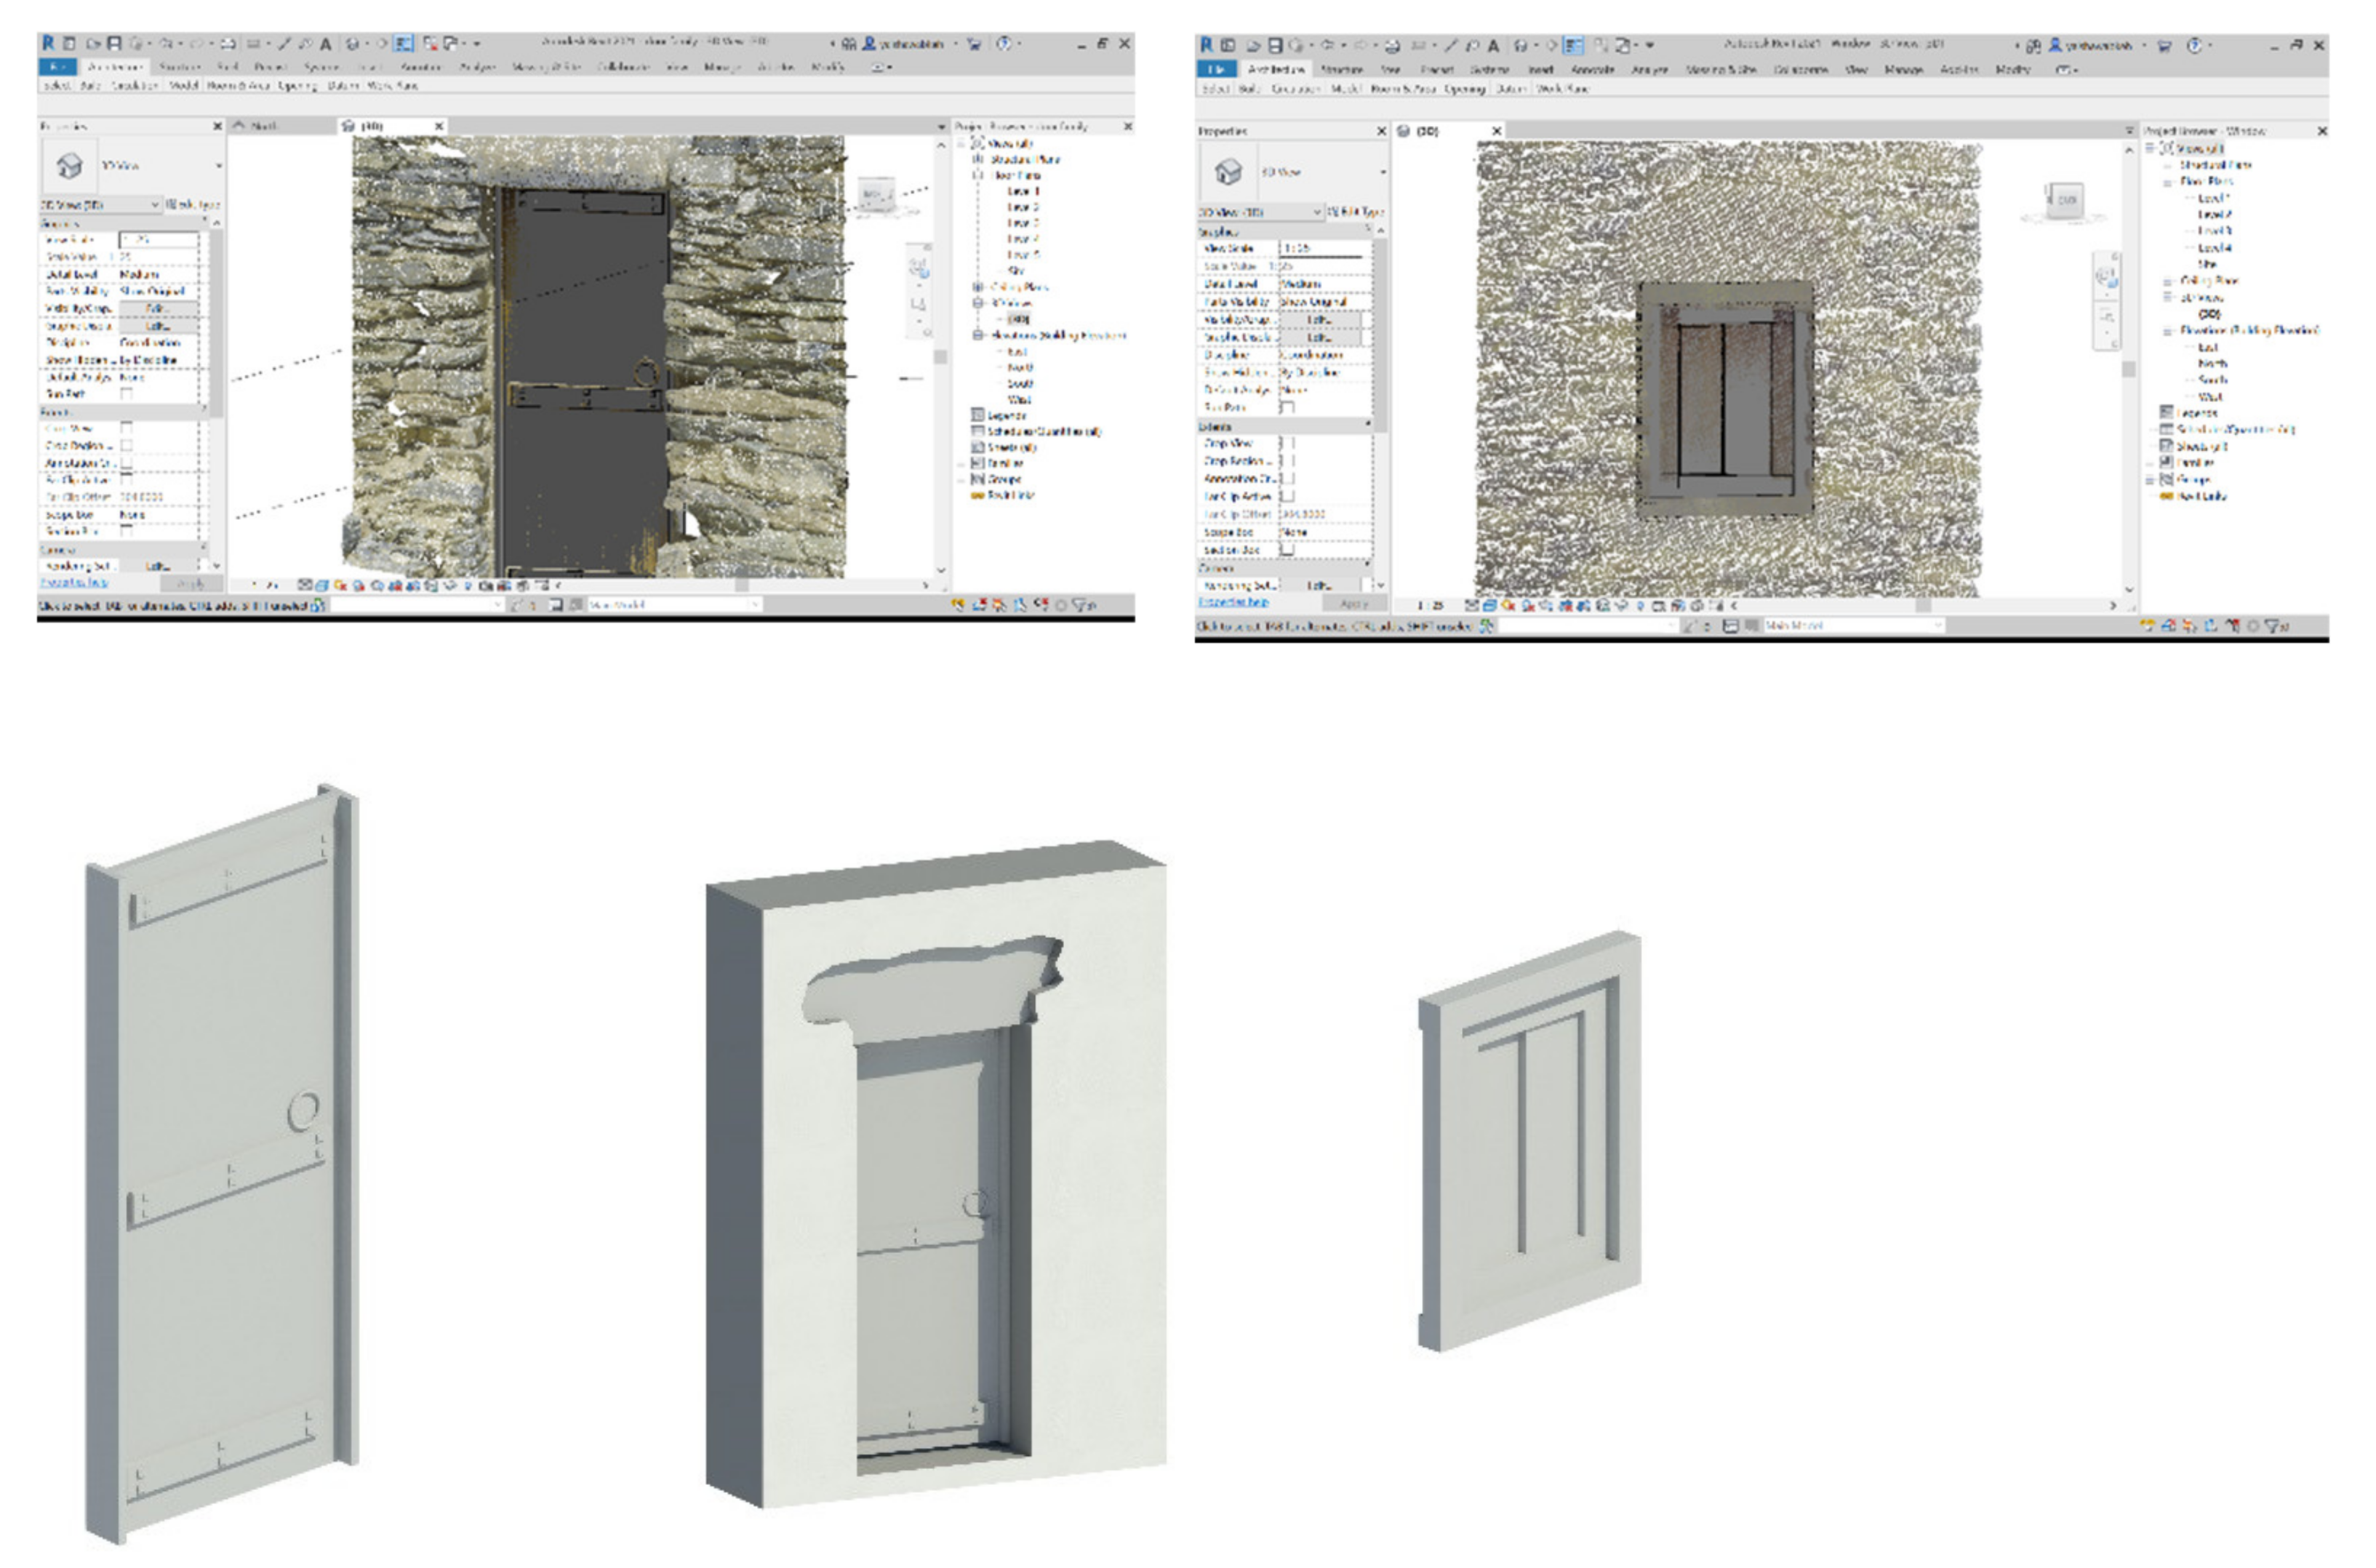Open Structure ribbon tab in right Revit window
This screenshot has width=2376, height=1568.
tap(1341, 69)
